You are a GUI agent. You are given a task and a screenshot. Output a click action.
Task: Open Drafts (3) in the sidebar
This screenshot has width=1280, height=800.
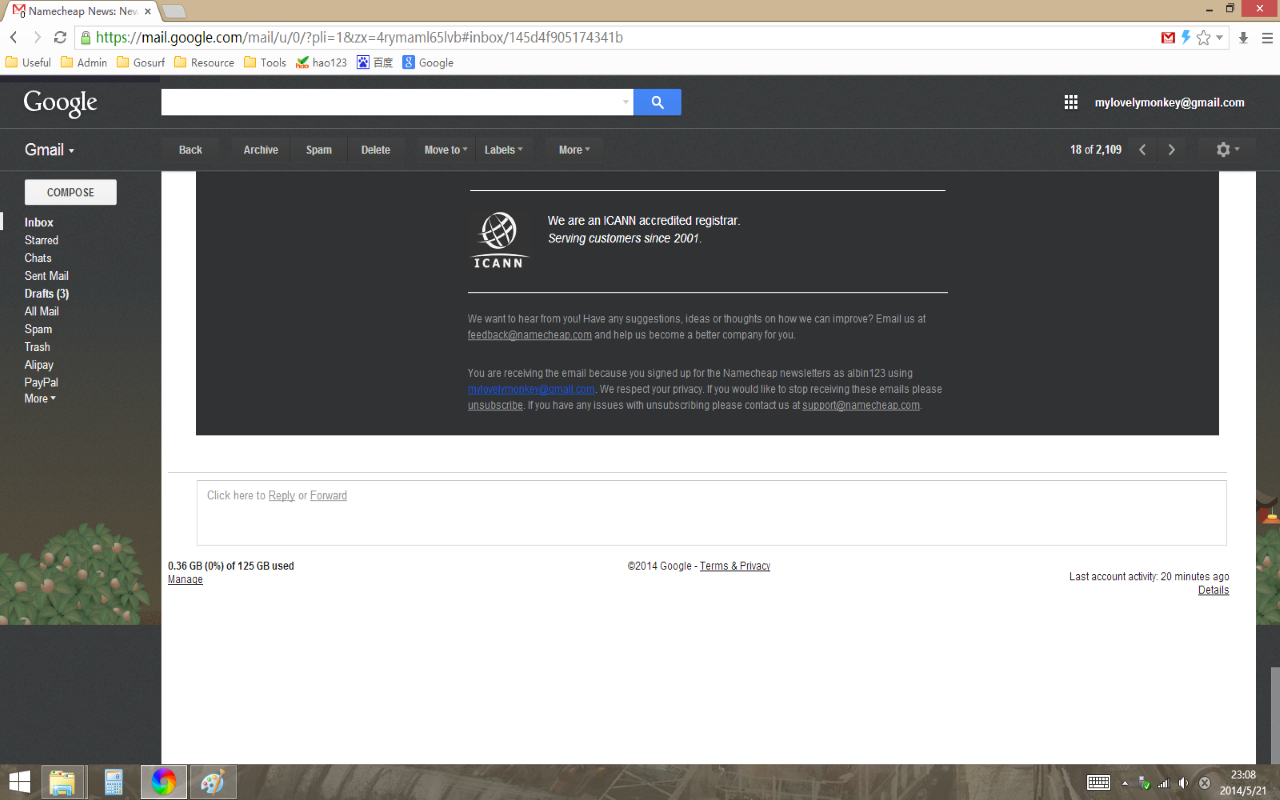coord(46,294)
